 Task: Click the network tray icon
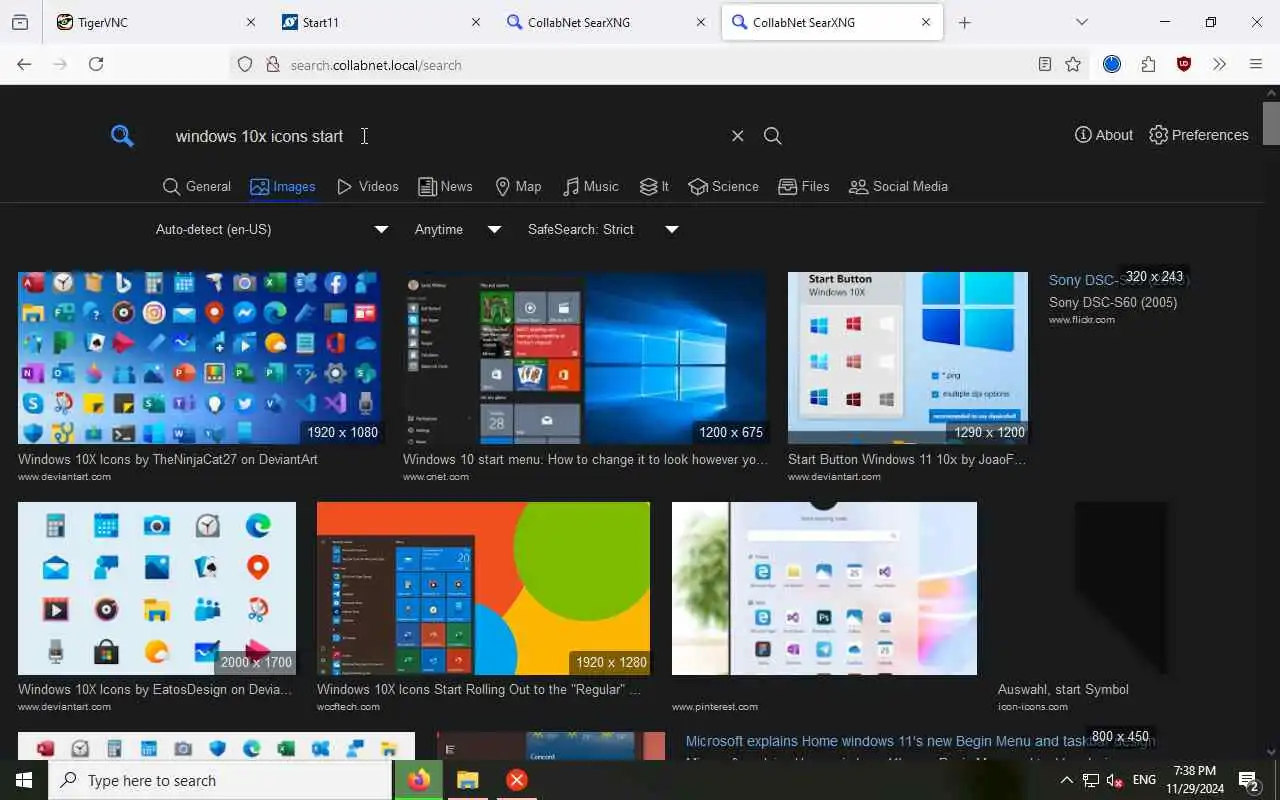pyautogui.click(x=1091, y=780)
